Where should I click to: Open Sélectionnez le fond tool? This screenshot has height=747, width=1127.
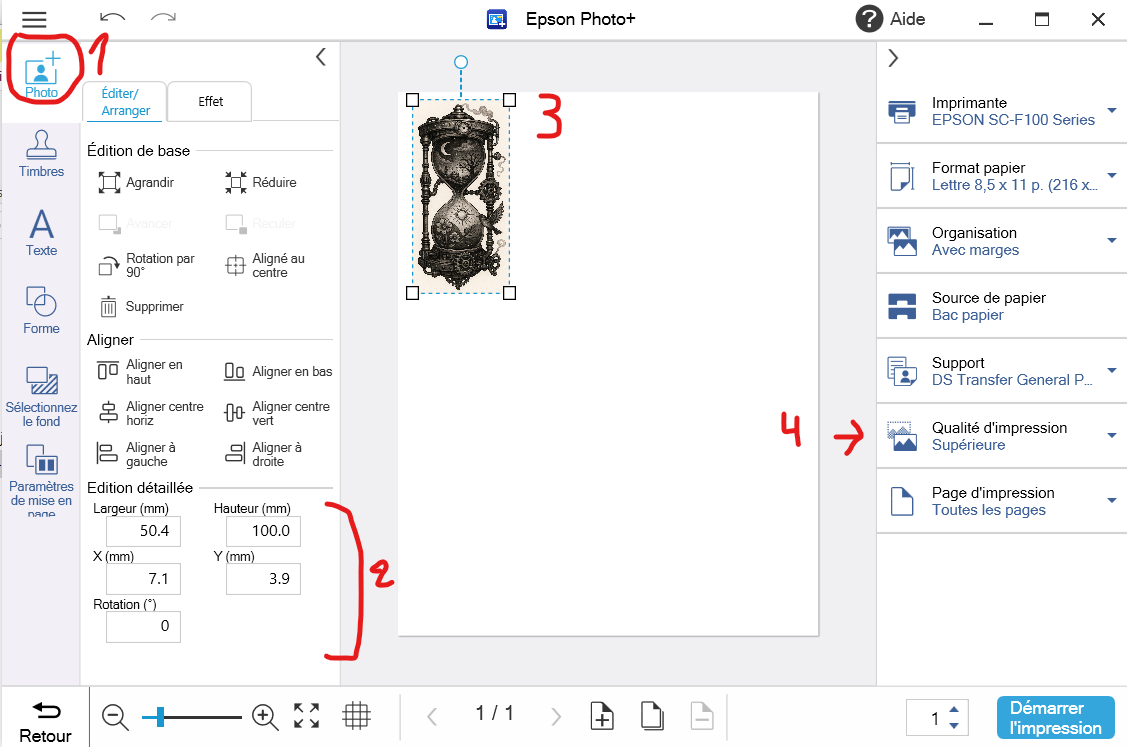(41, 397)
